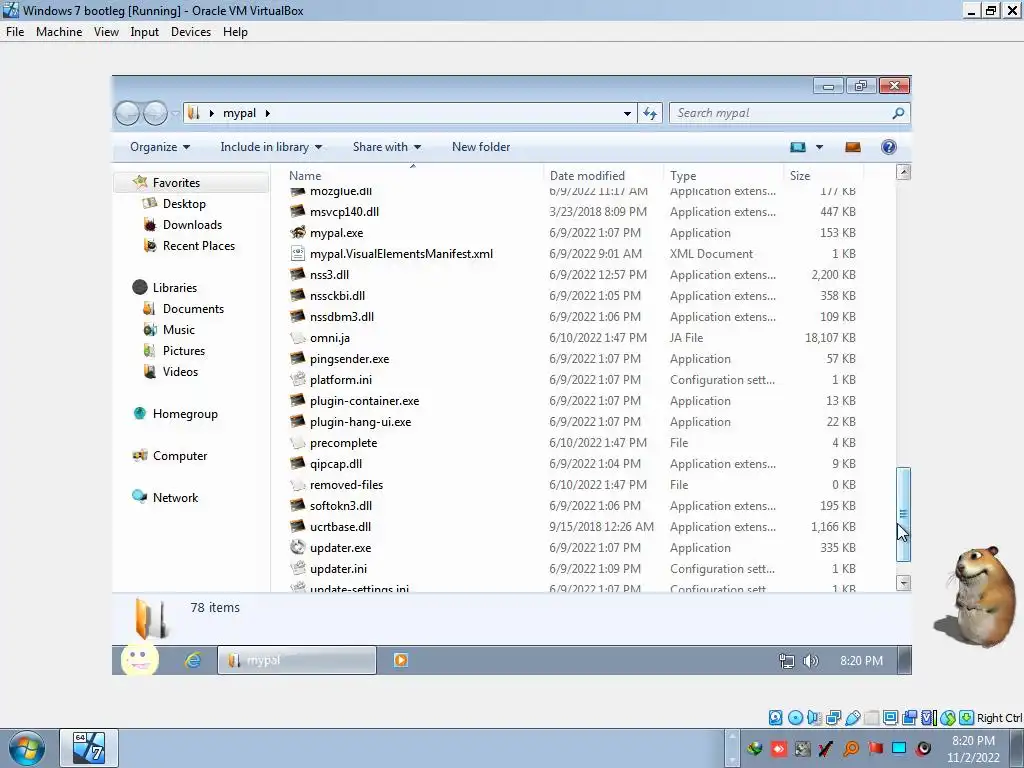Open Pictures library
This screenshot has width=1024, height=768.
(184, 351)
